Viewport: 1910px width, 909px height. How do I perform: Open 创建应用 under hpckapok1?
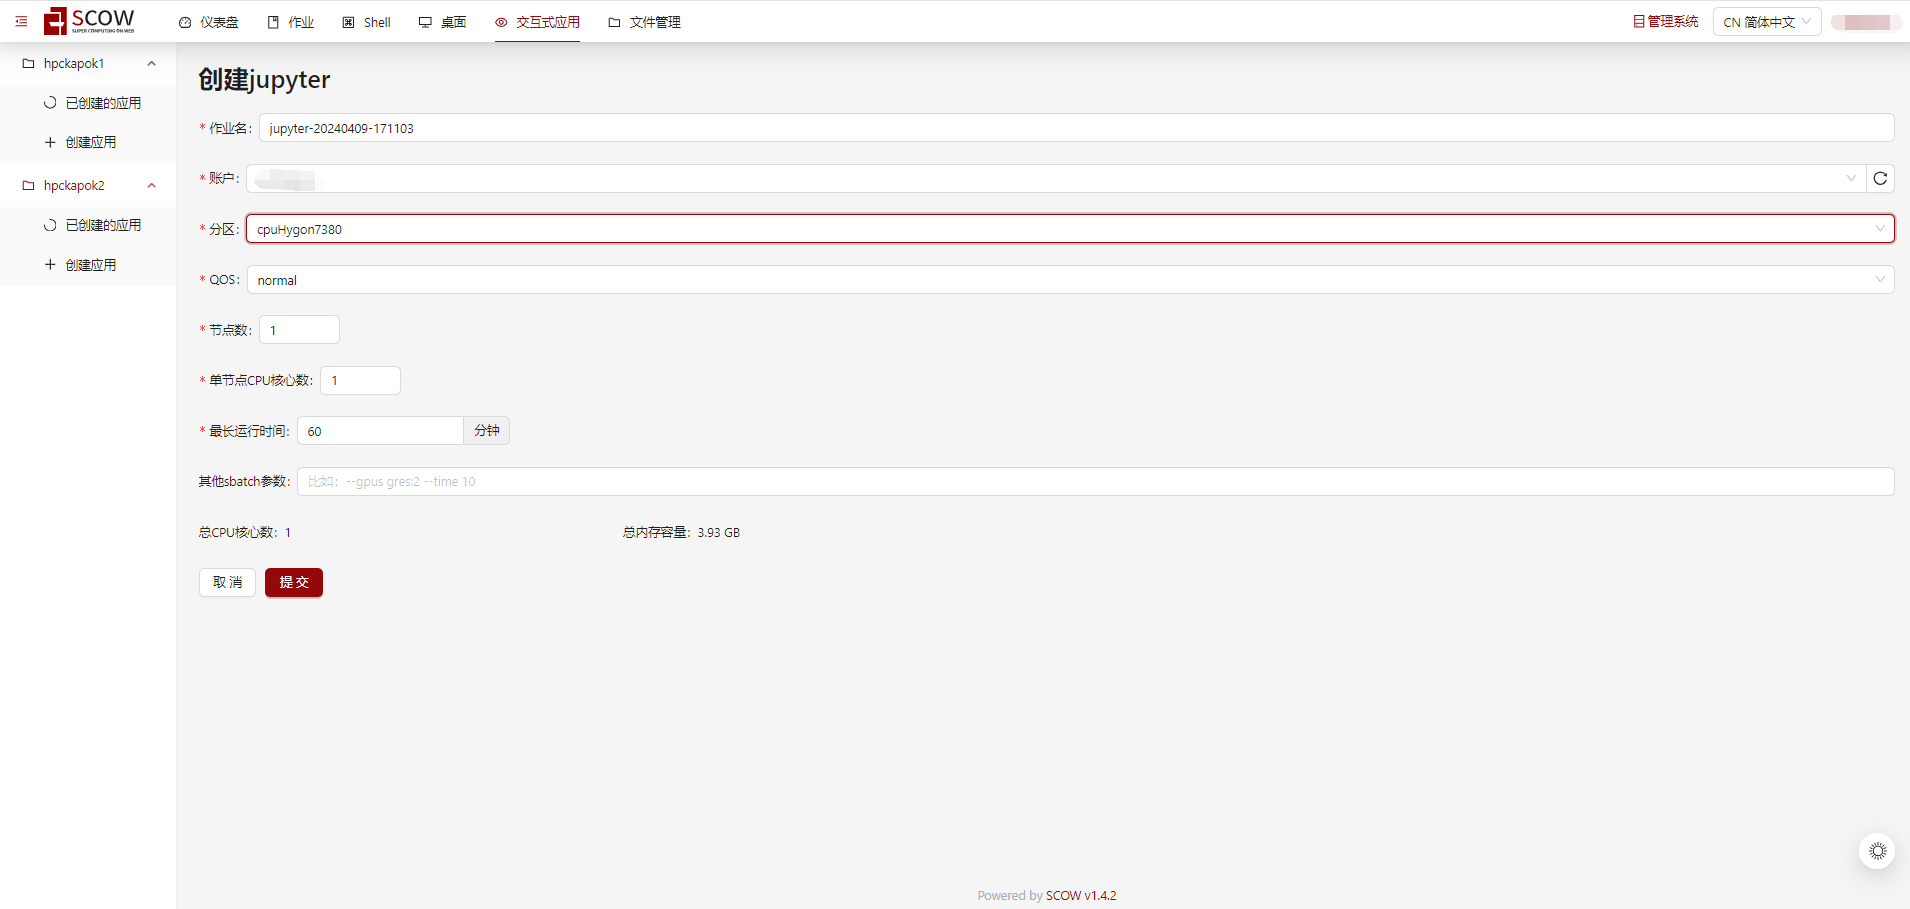click(x=80, y=142)
